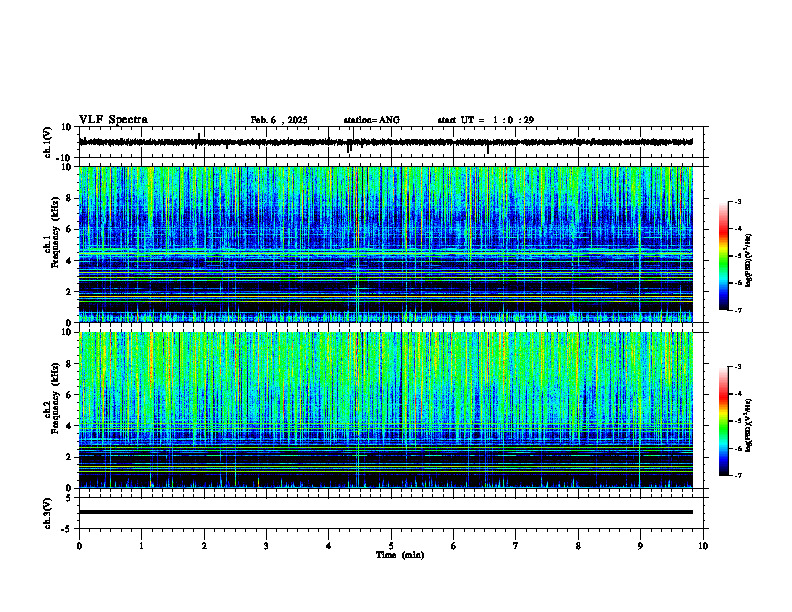Select the date text Feb. 6, 2025
The image size is (792, 612).
279,120
